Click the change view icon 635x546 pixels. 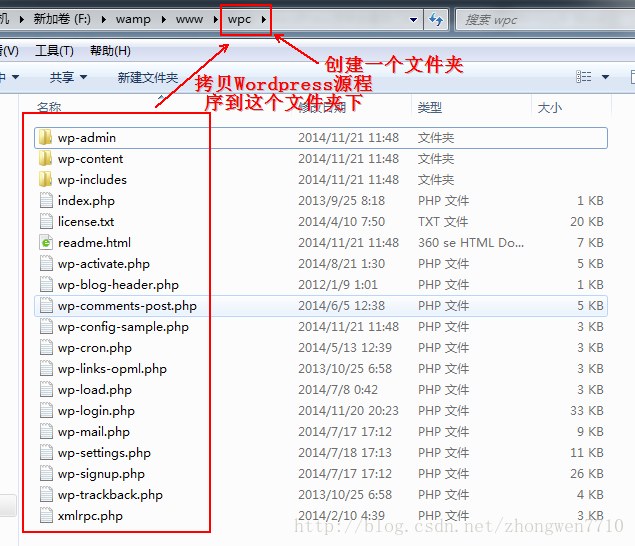coord(584,77)
